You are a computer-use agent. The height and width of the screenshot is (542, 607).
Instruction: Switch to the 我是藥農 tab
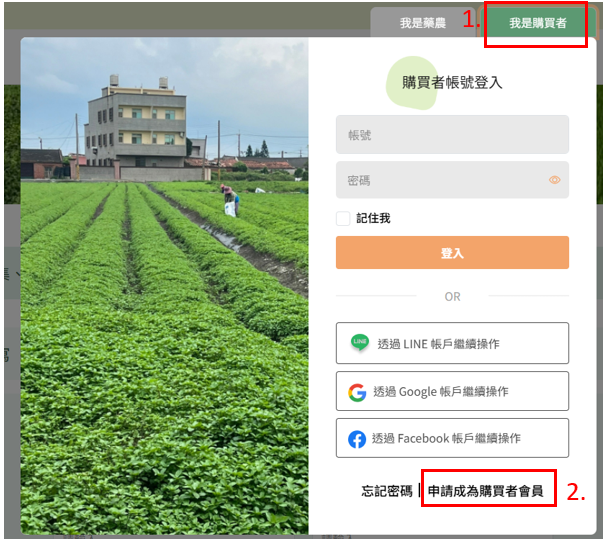coord(422,23)
